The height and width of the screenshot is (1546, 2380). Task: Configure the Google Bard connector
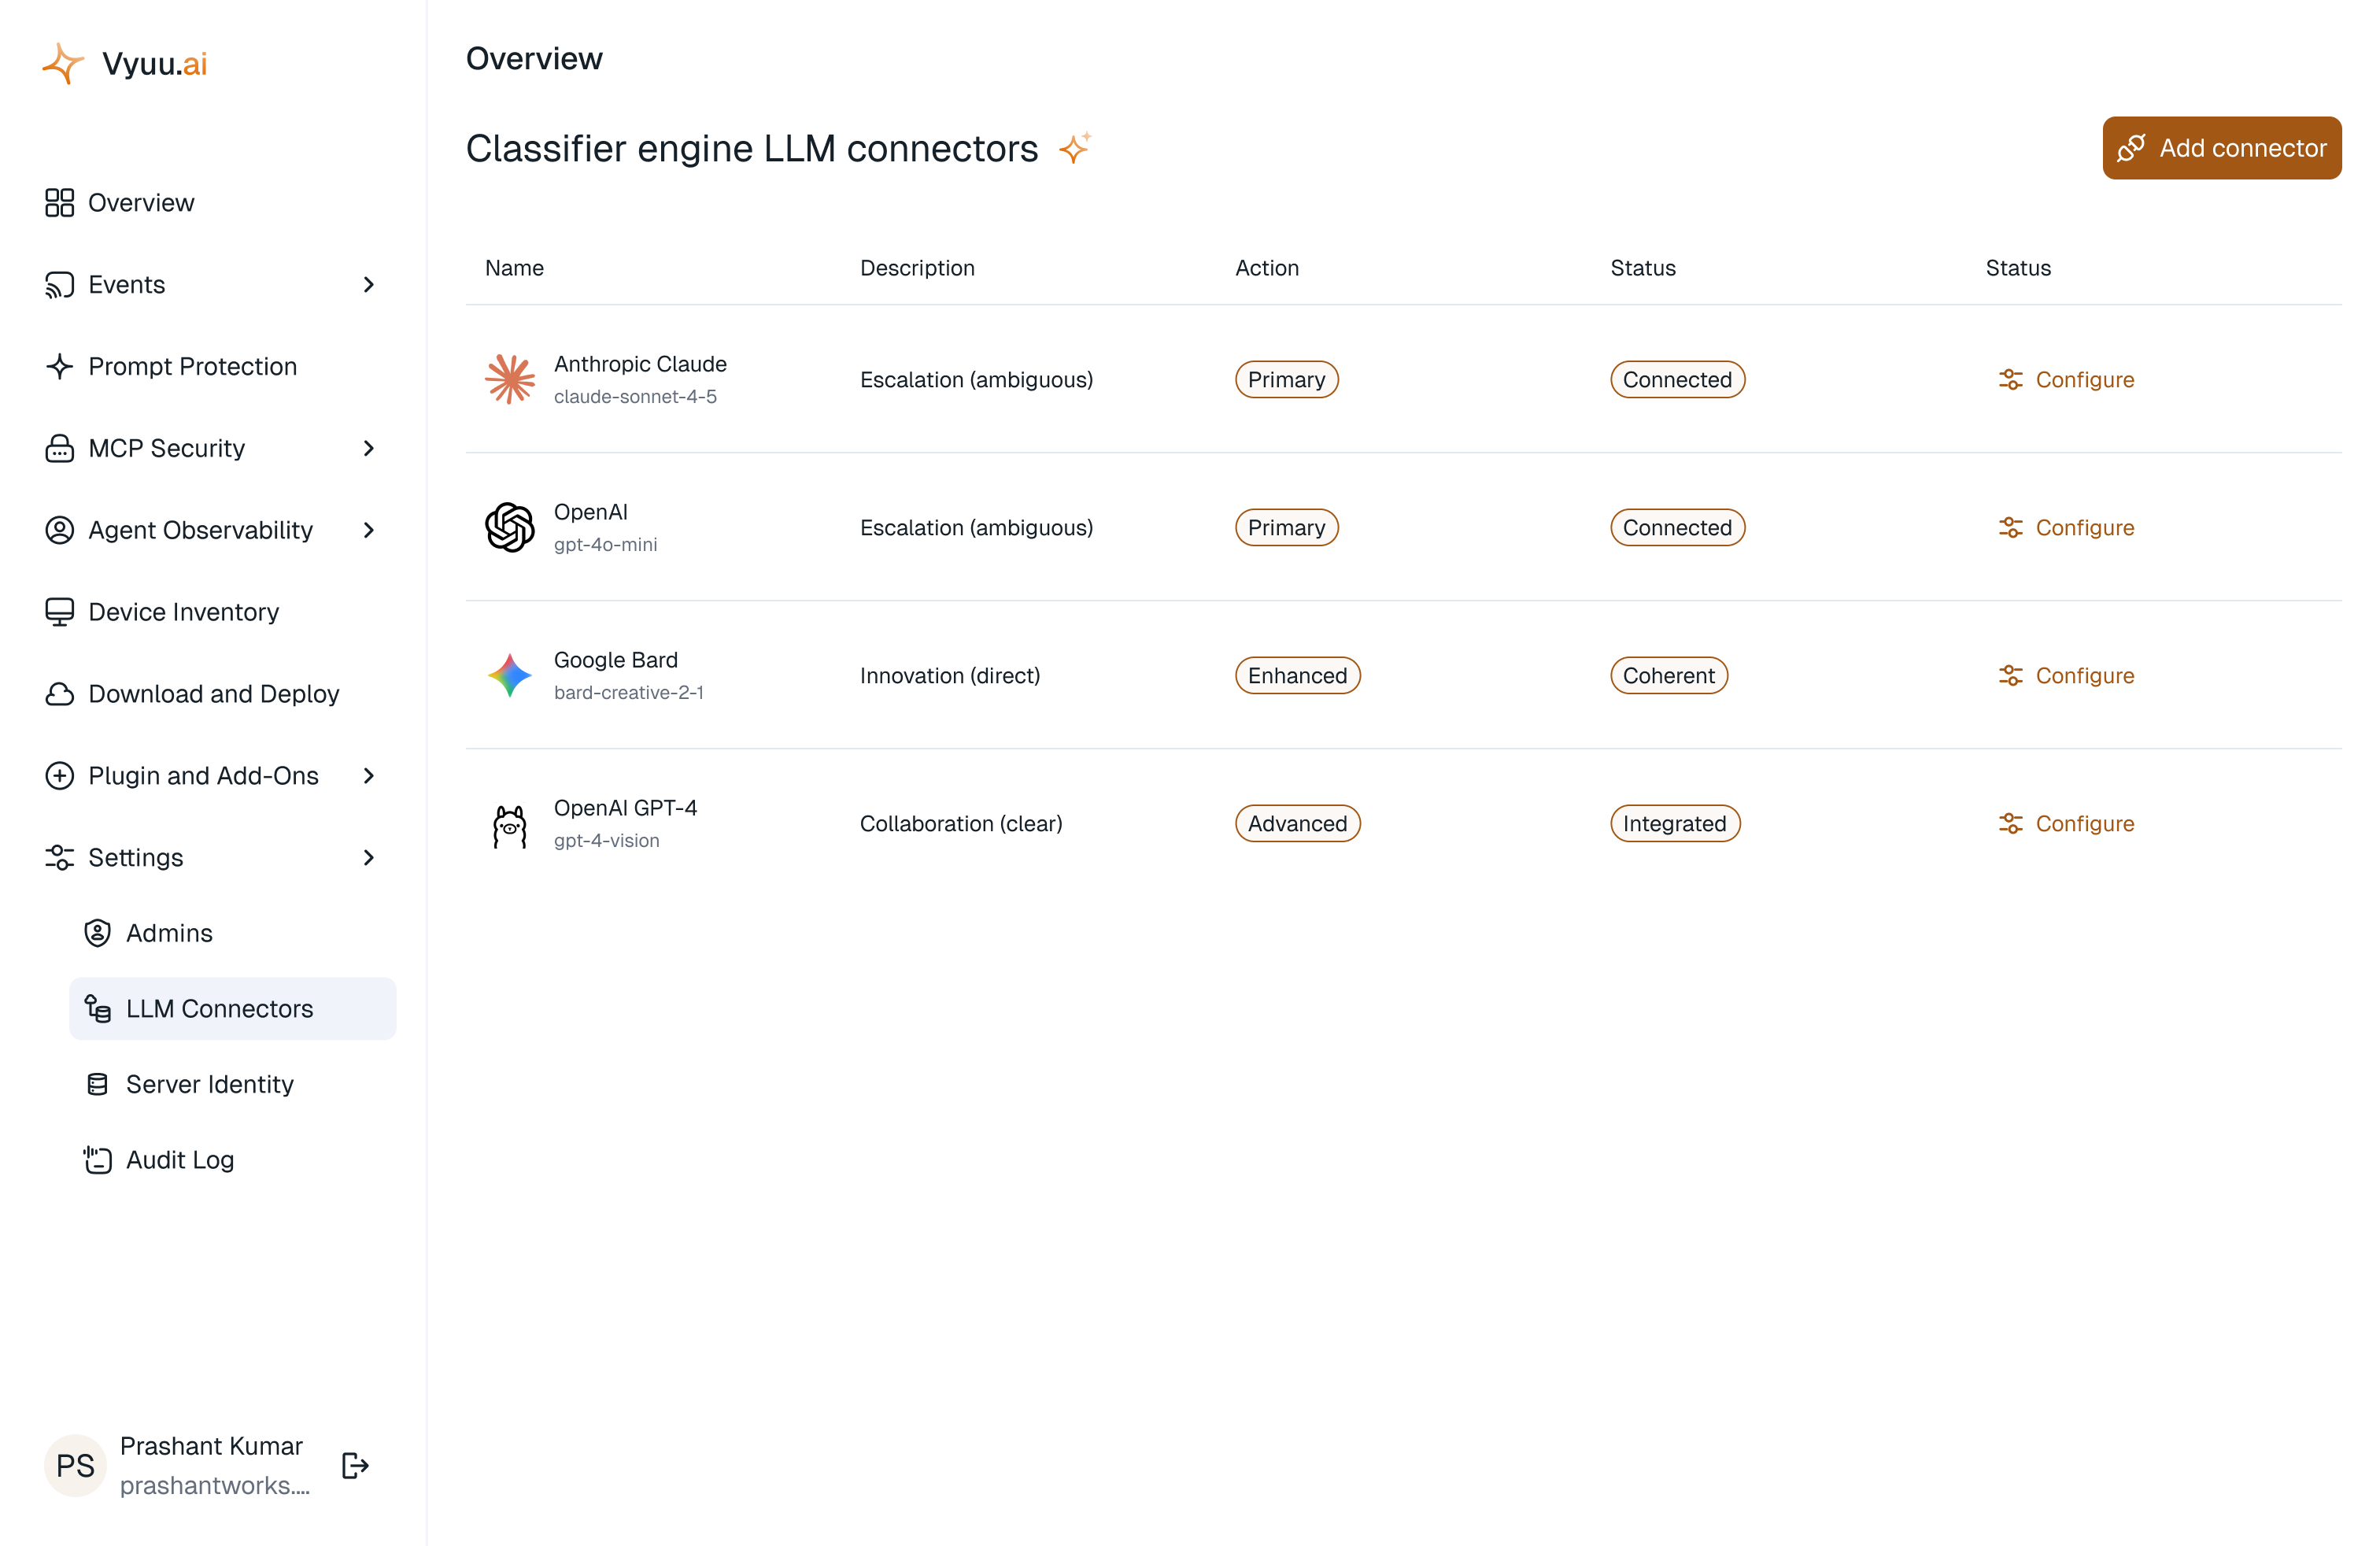point(2066,675)
